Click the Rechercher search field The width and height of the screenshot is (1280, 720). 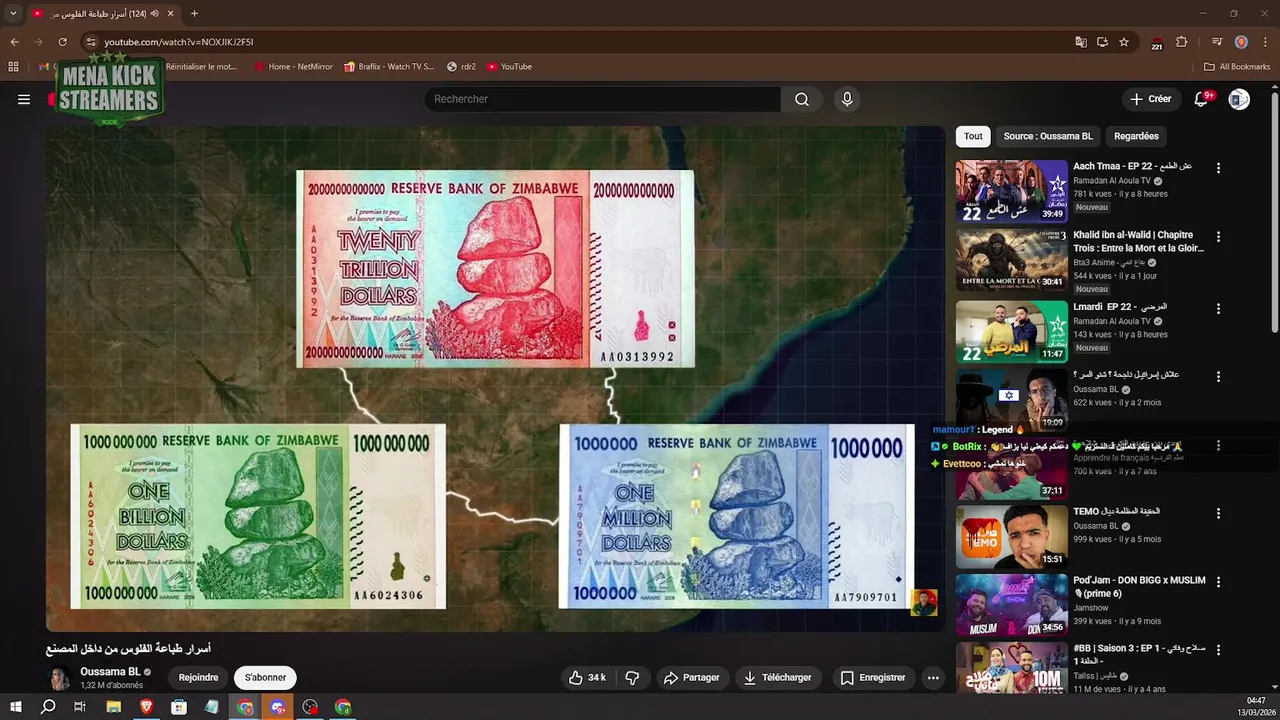pos(602,99)
